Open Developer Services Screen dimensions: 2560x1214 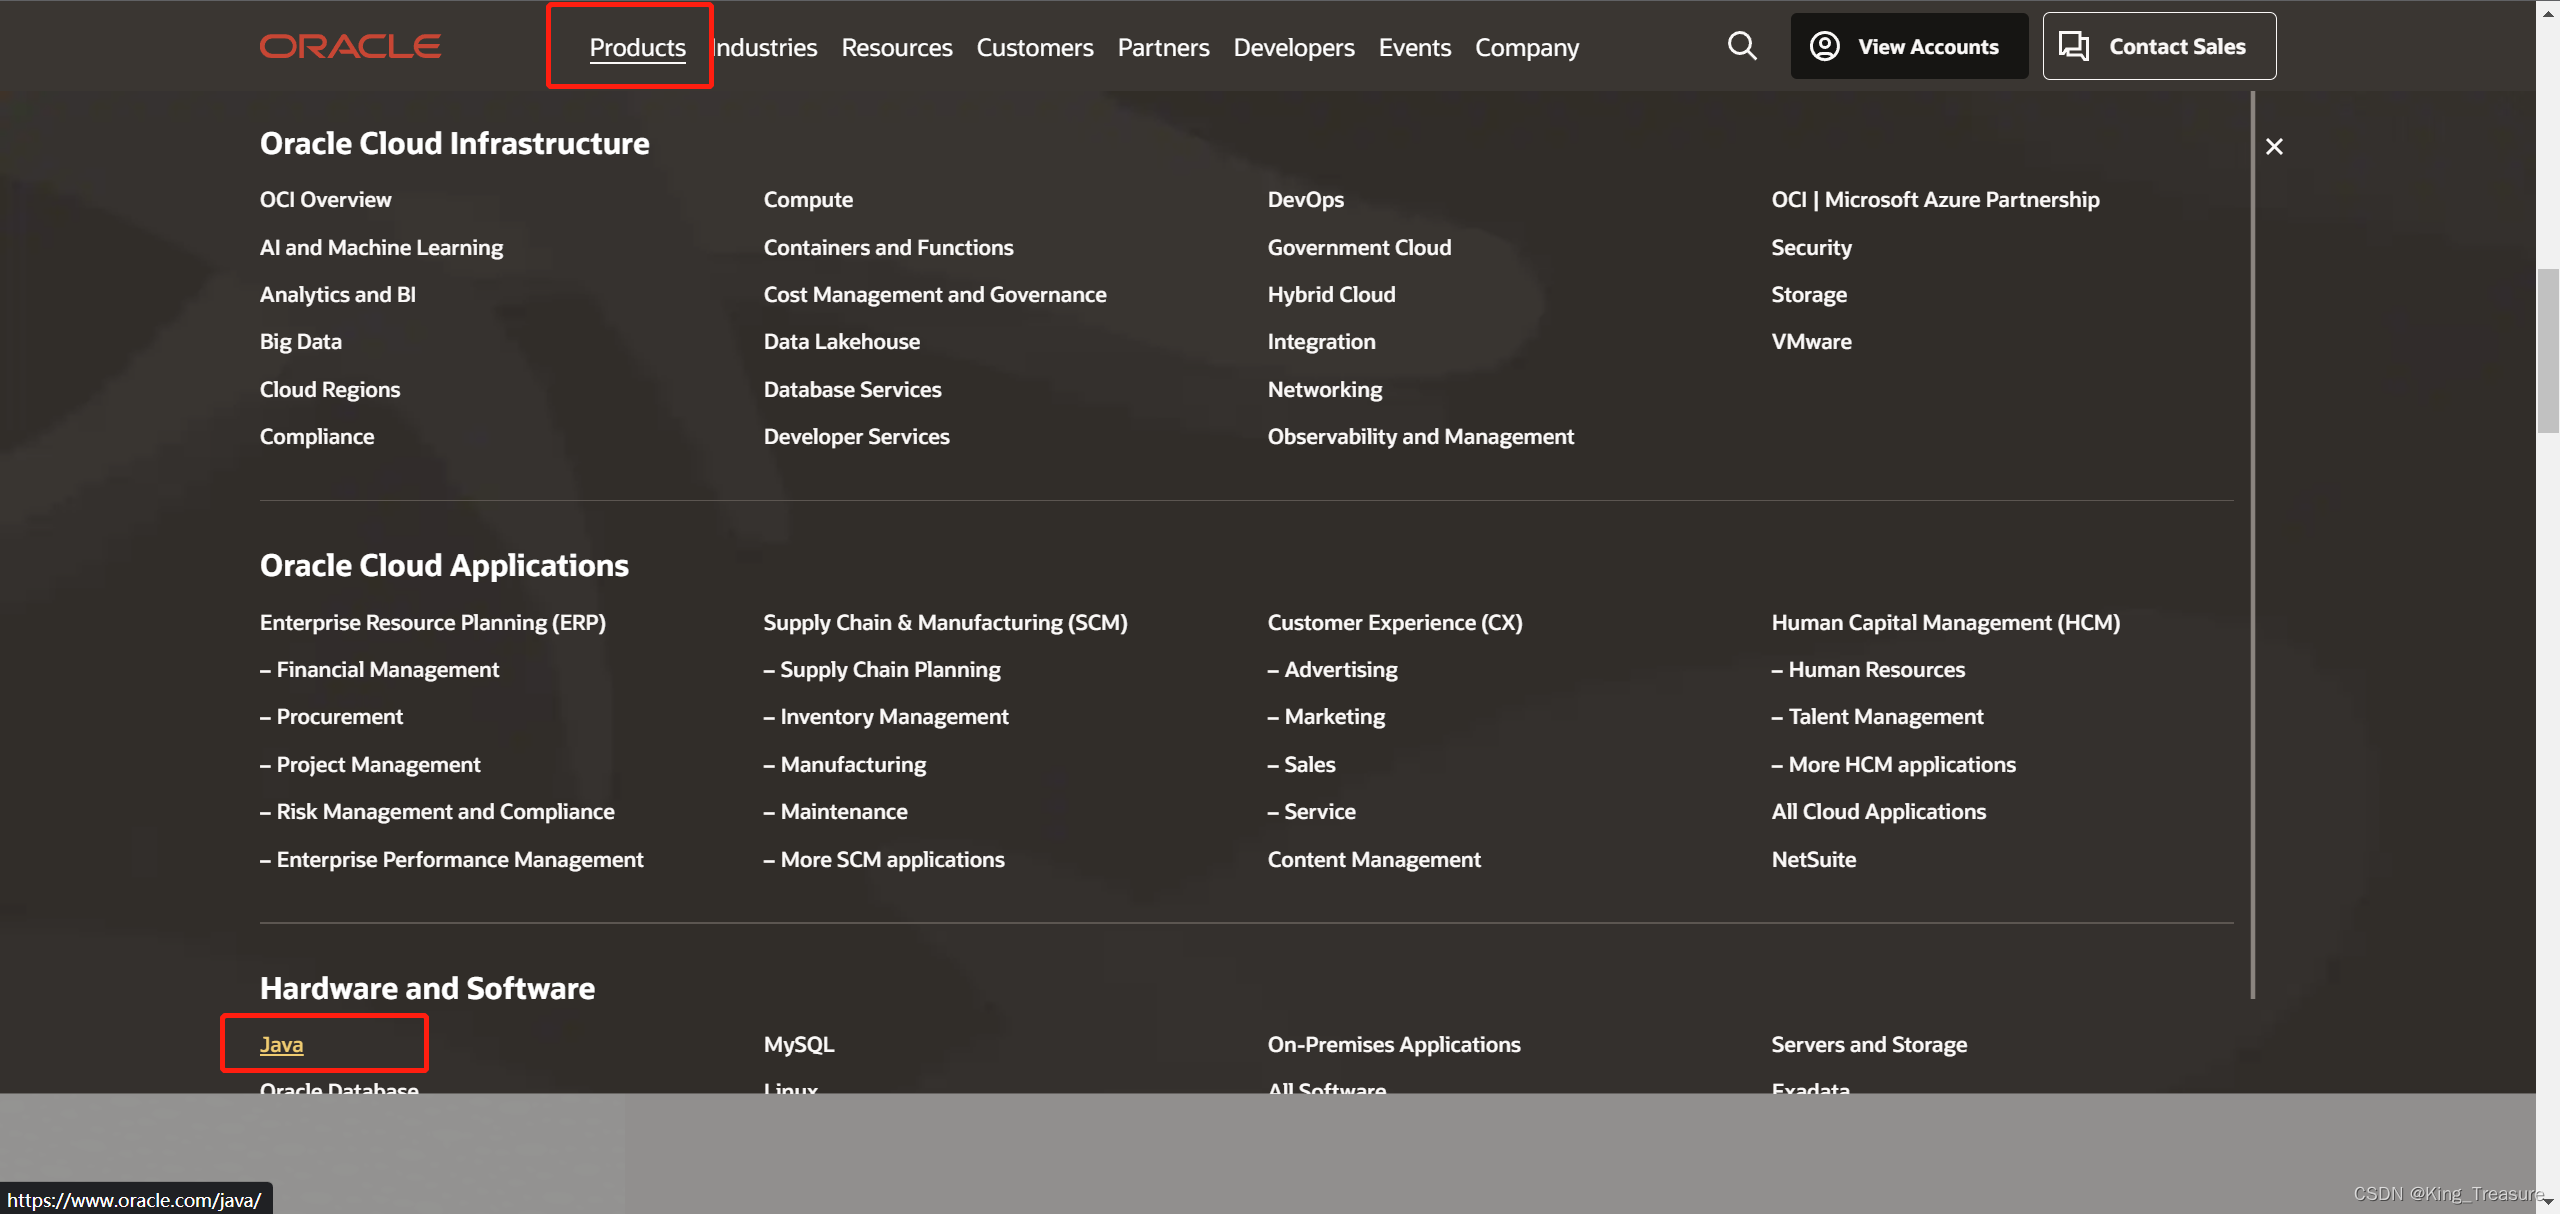(856, 436)
